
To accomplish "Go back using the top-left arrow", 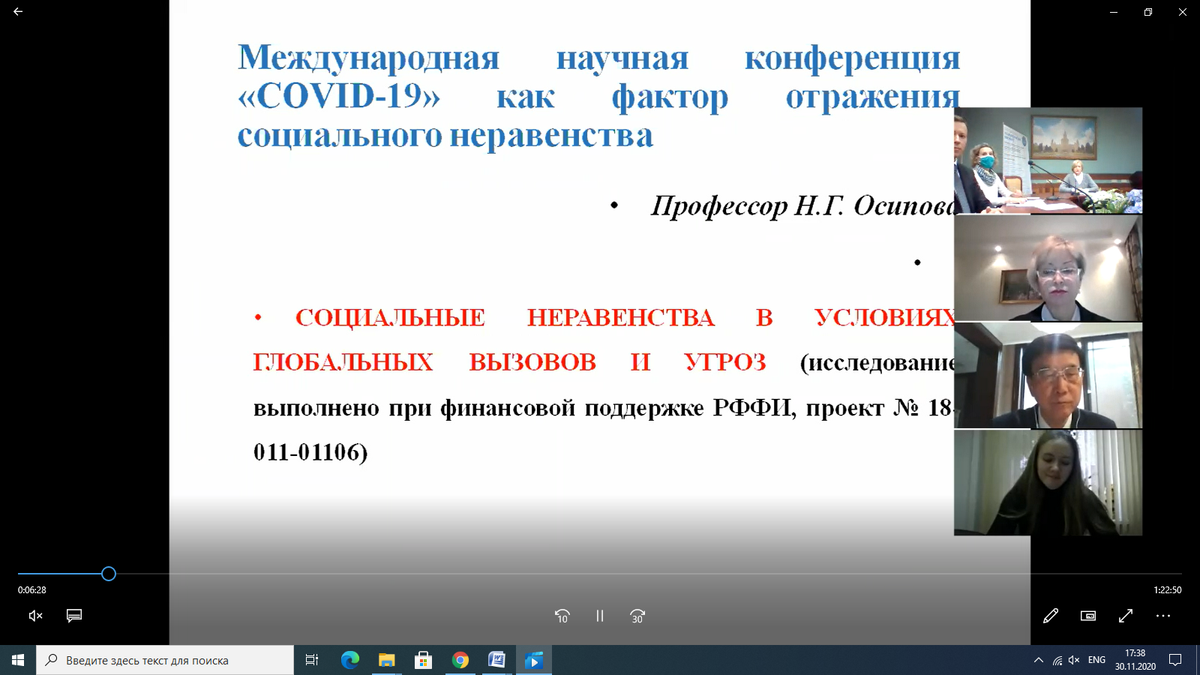I will 18,12.
